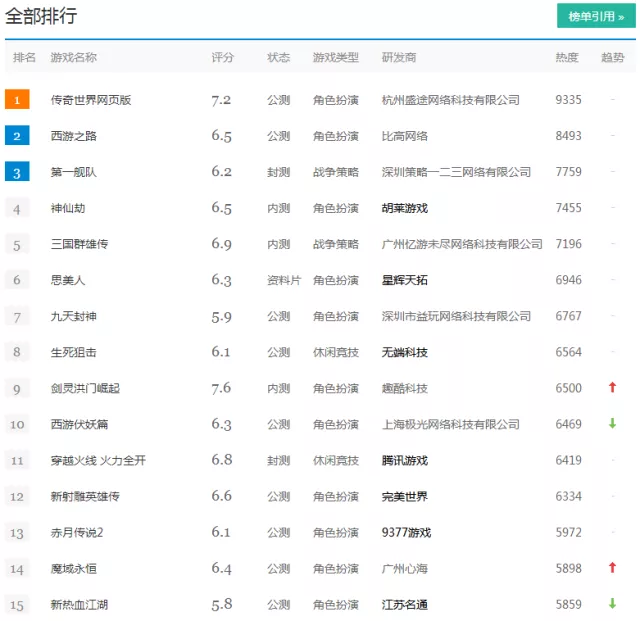Click the 趋势 column header
This screenshot has width=640, height=621.
(x=613, y=58)
